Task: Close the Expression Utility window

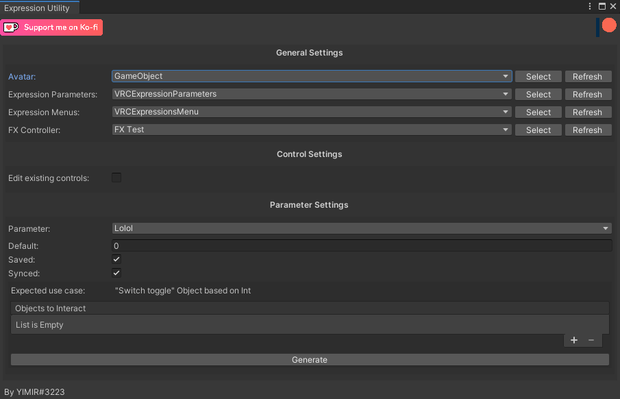Action: pyautogui.click(x=613, y=6)
